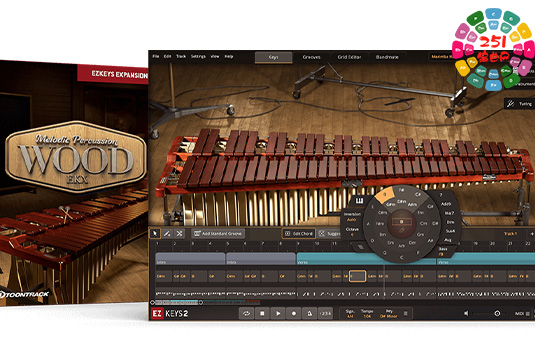The width and height of the screenshot is (535, 363).
Task: Choose the G chord on chord wheel
Action: [385, 253]
